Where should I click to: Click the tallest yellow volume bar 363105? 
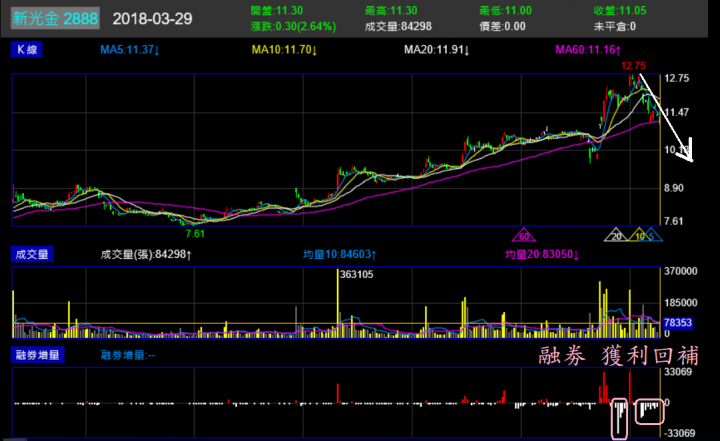point(338,303)
